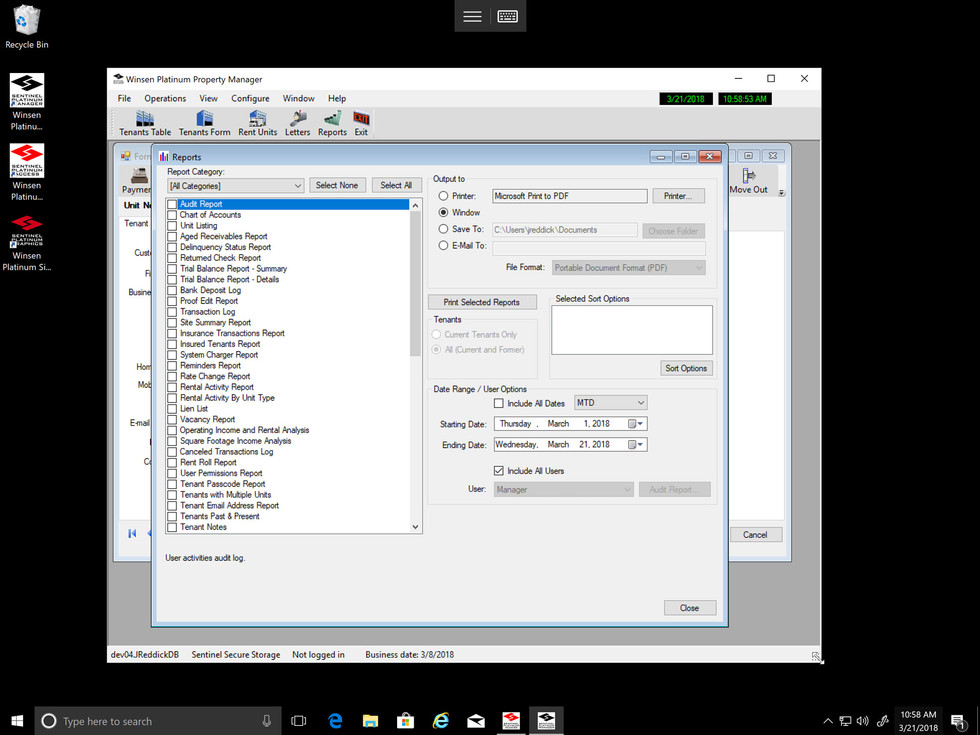This screenshot has width=980, height=735.
Task: Select the Winsen Platinum Graphics desktop shortcut
Action: 27,243
